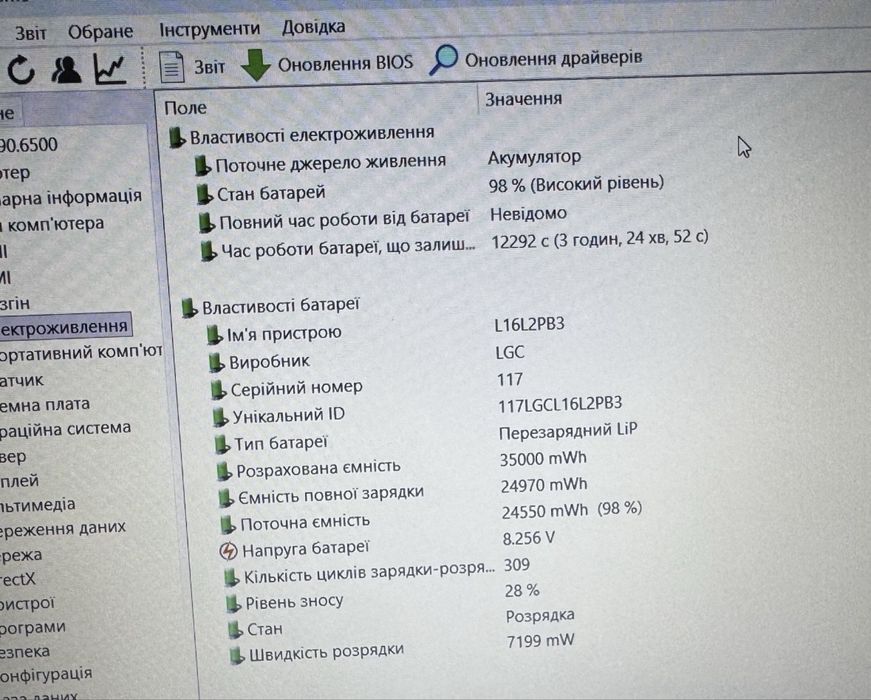Select Операційна система sidebar item
This screenshot has width=871, height=700.
pyautogui.click(x=66, y=429)
